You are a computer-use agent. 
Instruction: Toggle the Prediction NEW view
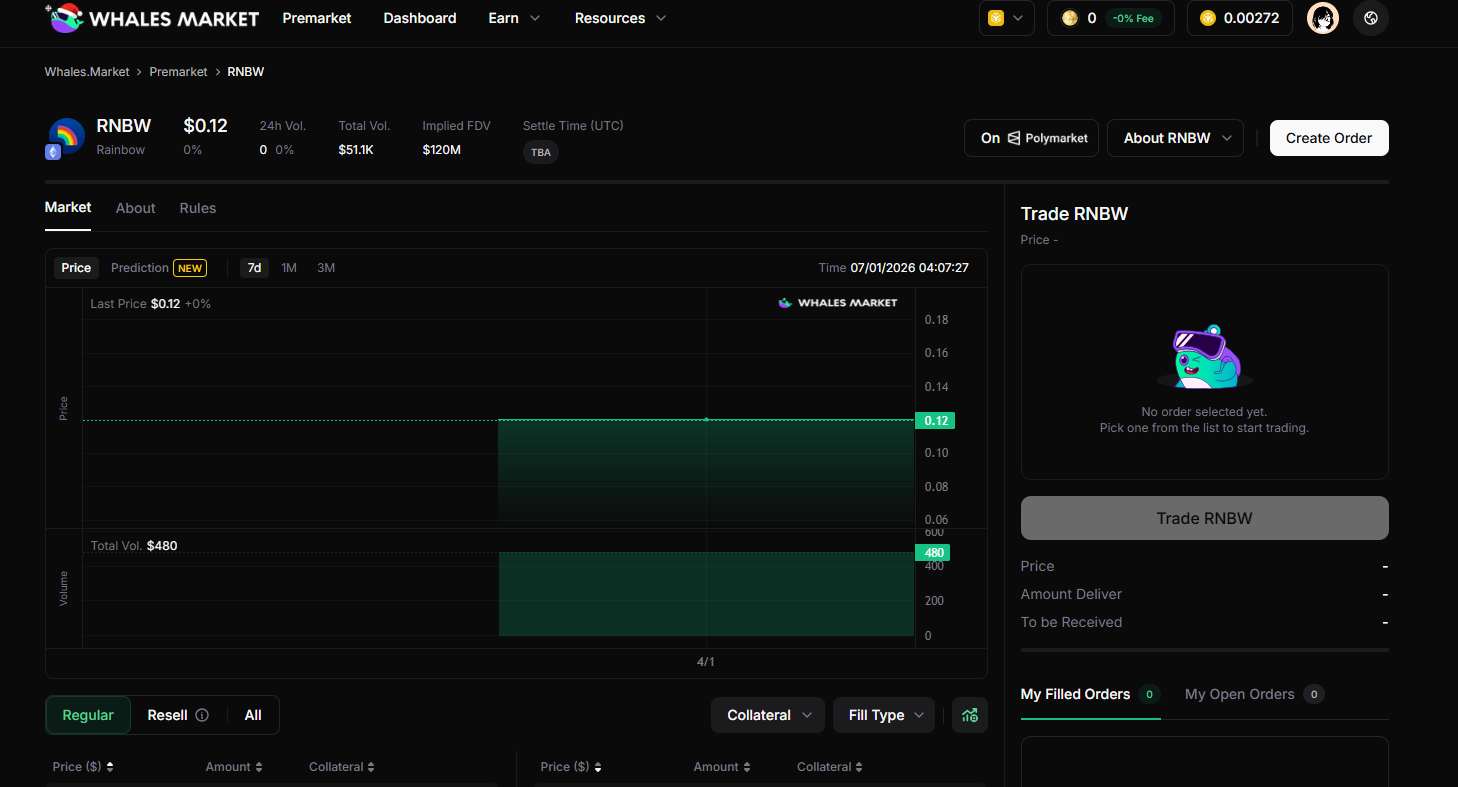tap(158, 267)
